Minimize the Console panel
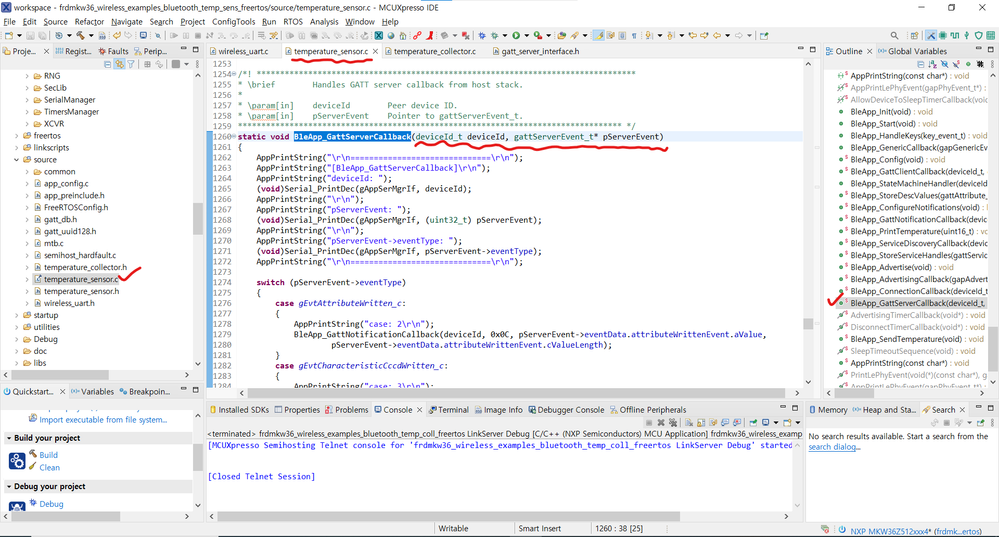Image resolution: width=999 pixels, height=537 pixels. tap(782, 407)
